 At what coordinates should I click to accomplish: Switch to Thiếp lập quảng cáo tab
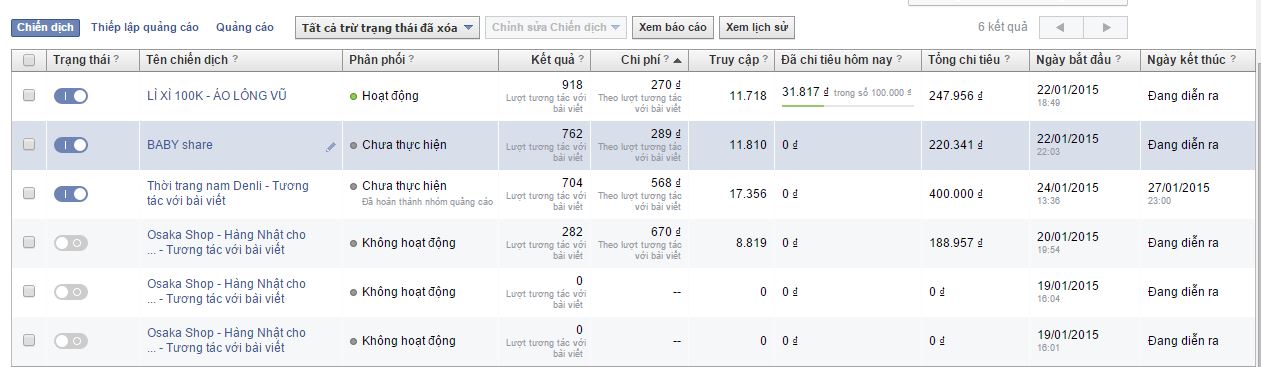pyautogui.click(x=144, y=27)
